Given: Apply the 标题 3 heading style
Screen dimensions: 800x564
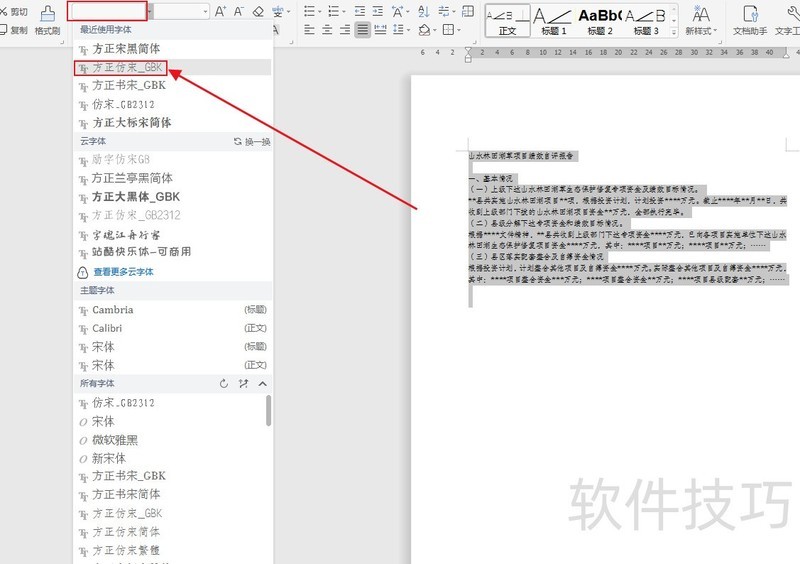Looking at the screenshot, I should coord(646,21).
